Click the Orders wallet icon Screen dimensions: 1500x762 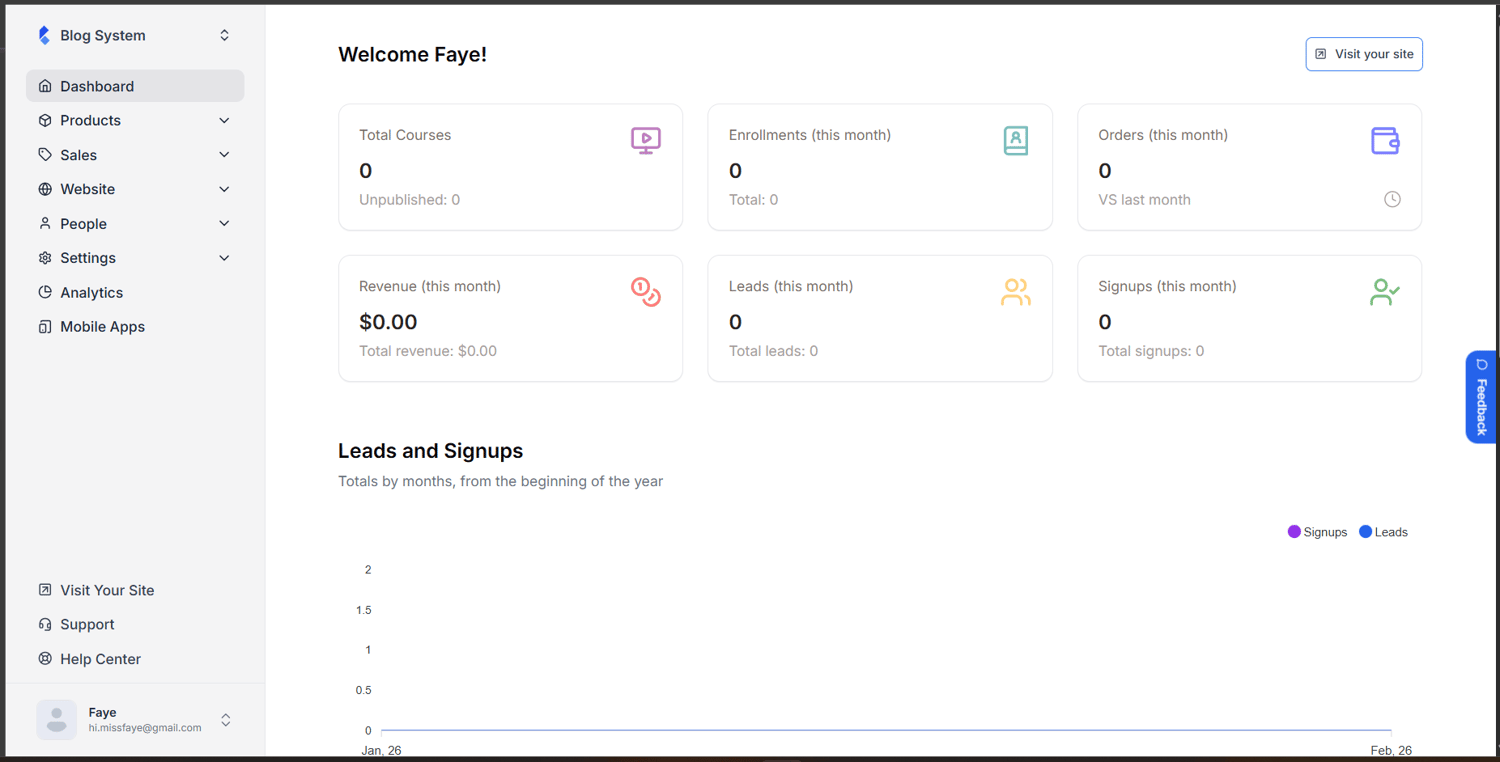1385,140
